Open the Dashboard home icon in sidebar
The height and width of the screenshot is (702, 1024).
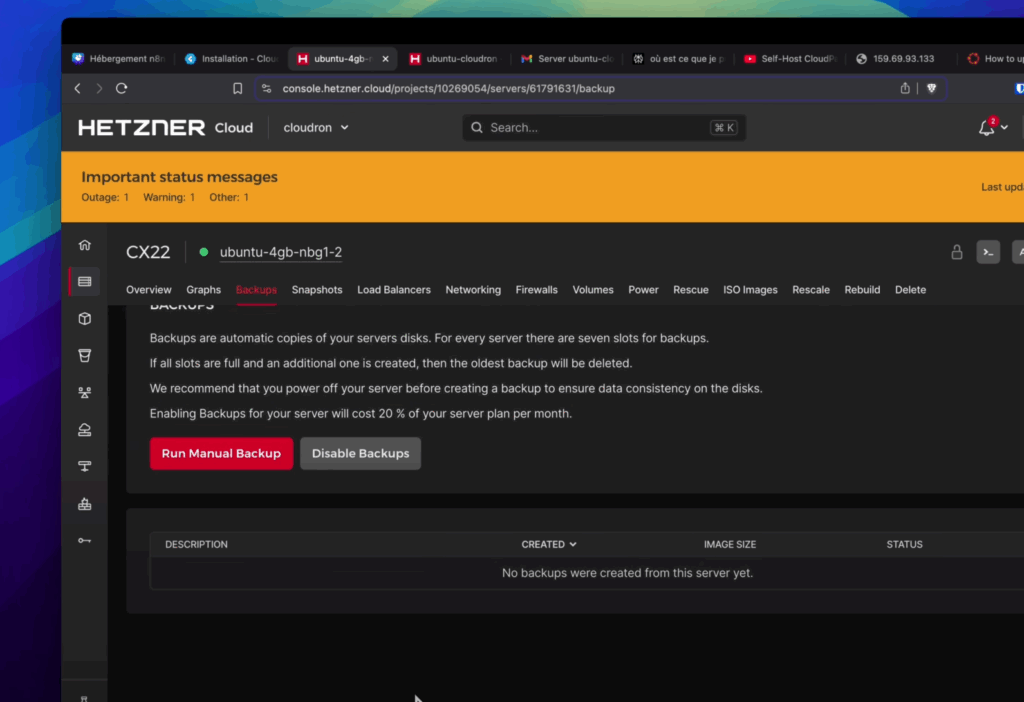(85, 245)
